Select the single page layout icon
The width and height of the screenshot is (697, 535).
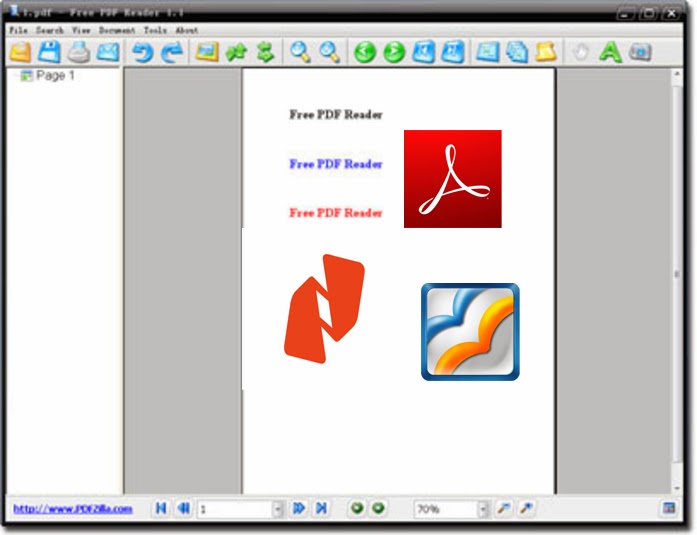pyautogui.click(x=488, y=52)
